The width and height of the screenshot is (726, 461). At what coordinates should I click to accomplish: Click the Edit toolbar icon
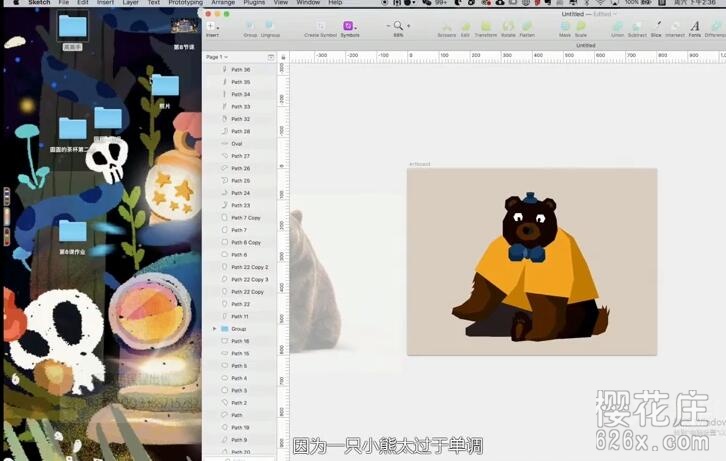pyautogui.click(x=466, y=27)
